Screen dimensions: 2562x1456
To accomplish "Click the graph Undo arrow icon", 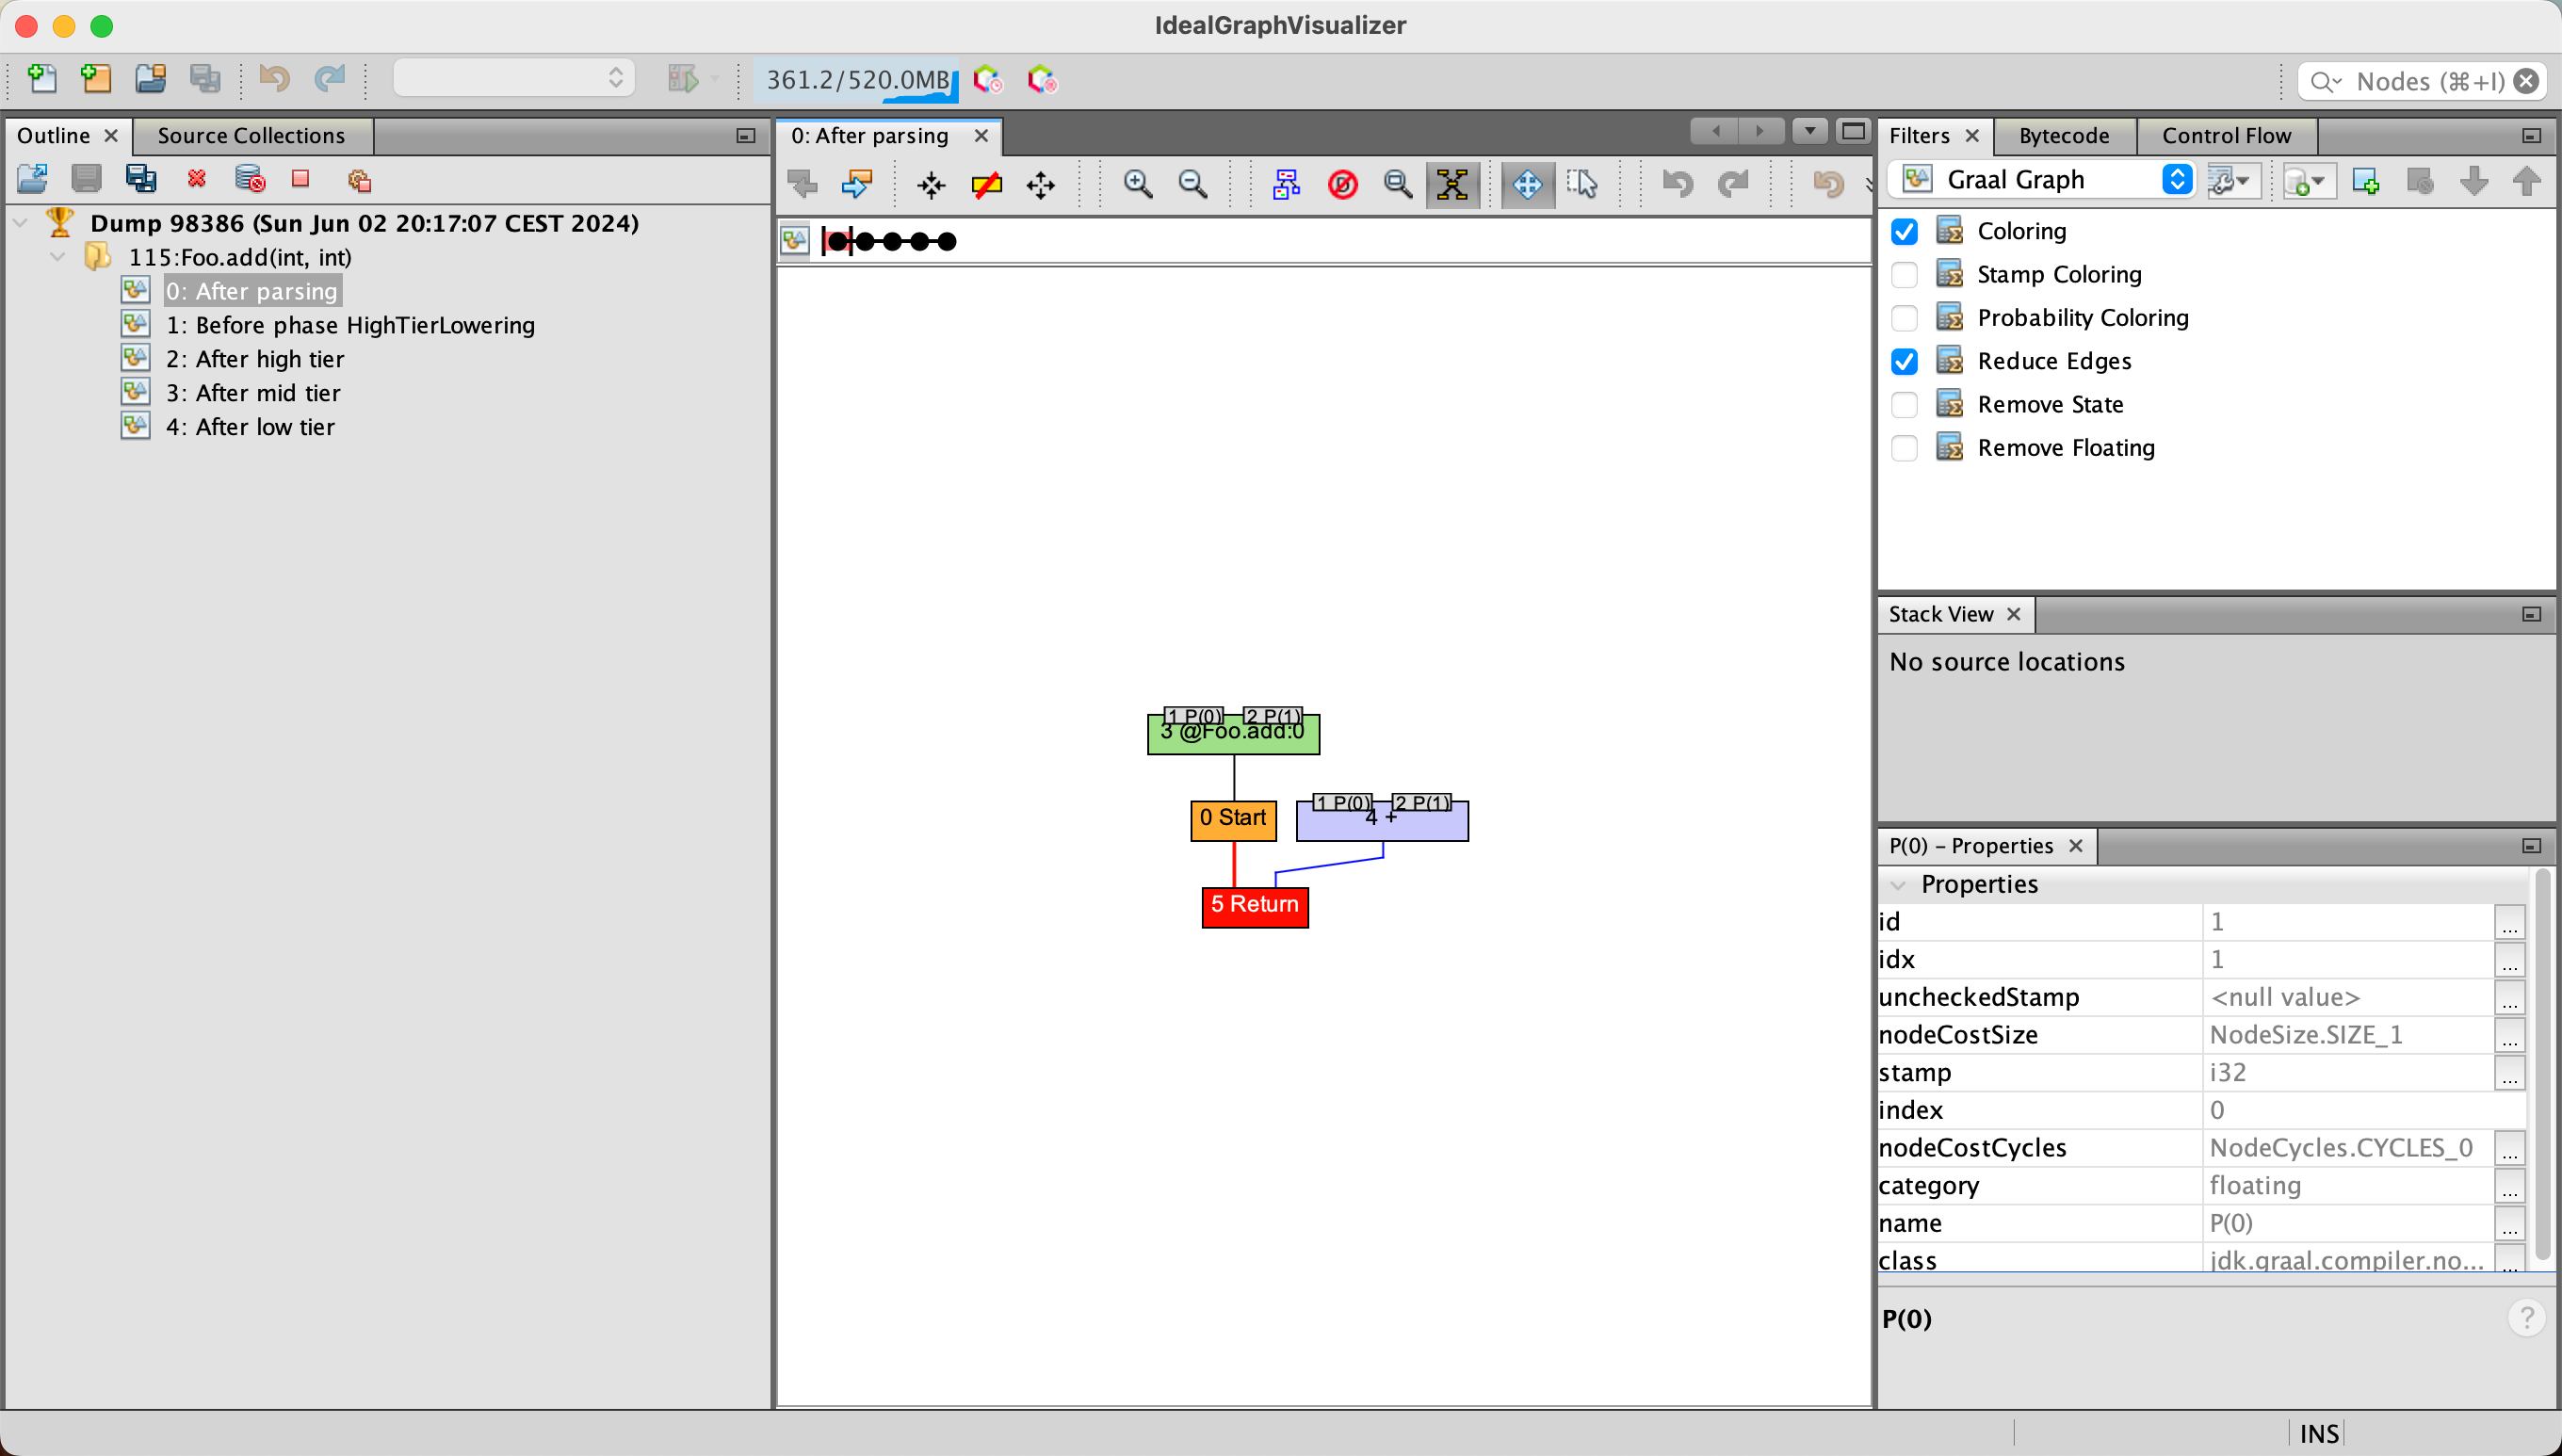I will tap(1677, 184).
